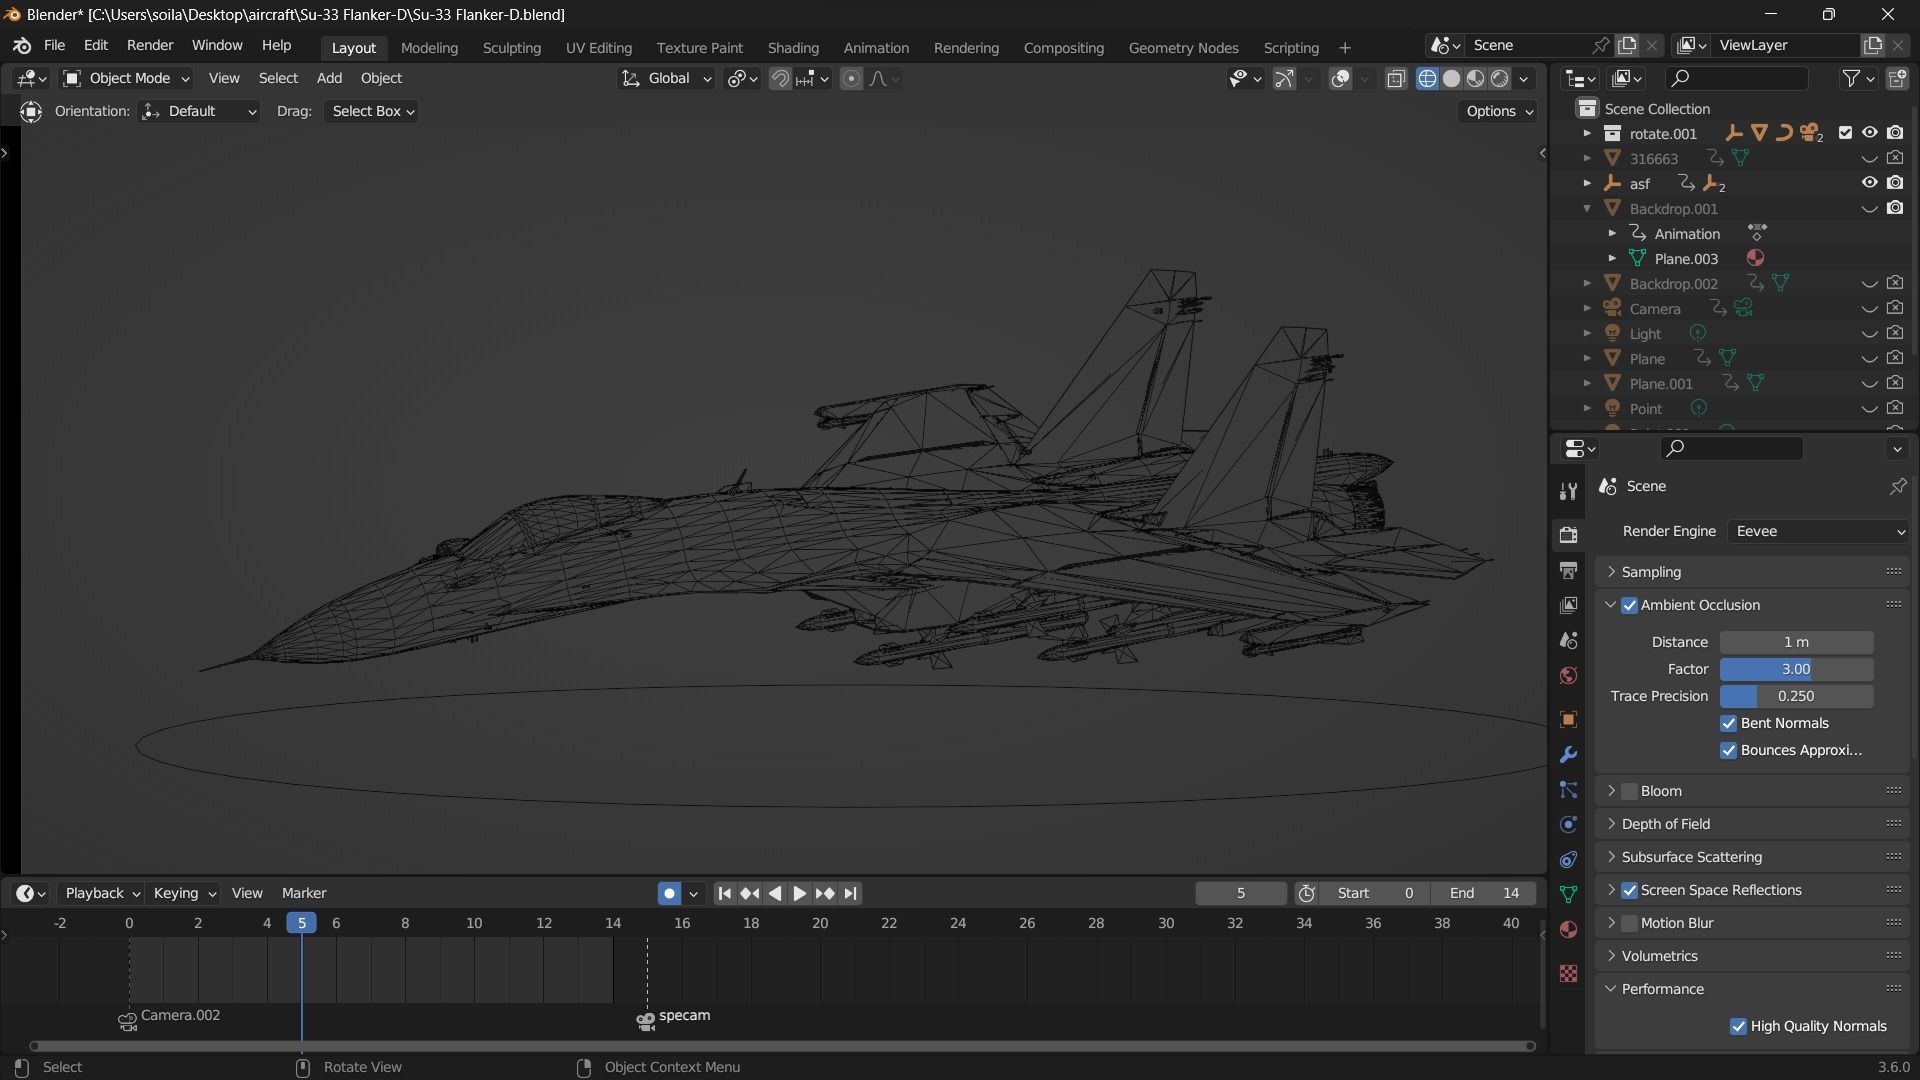Open the Scene properties tab icon
Viewport: 1920px width, 1080px height.
[1568, 640]
